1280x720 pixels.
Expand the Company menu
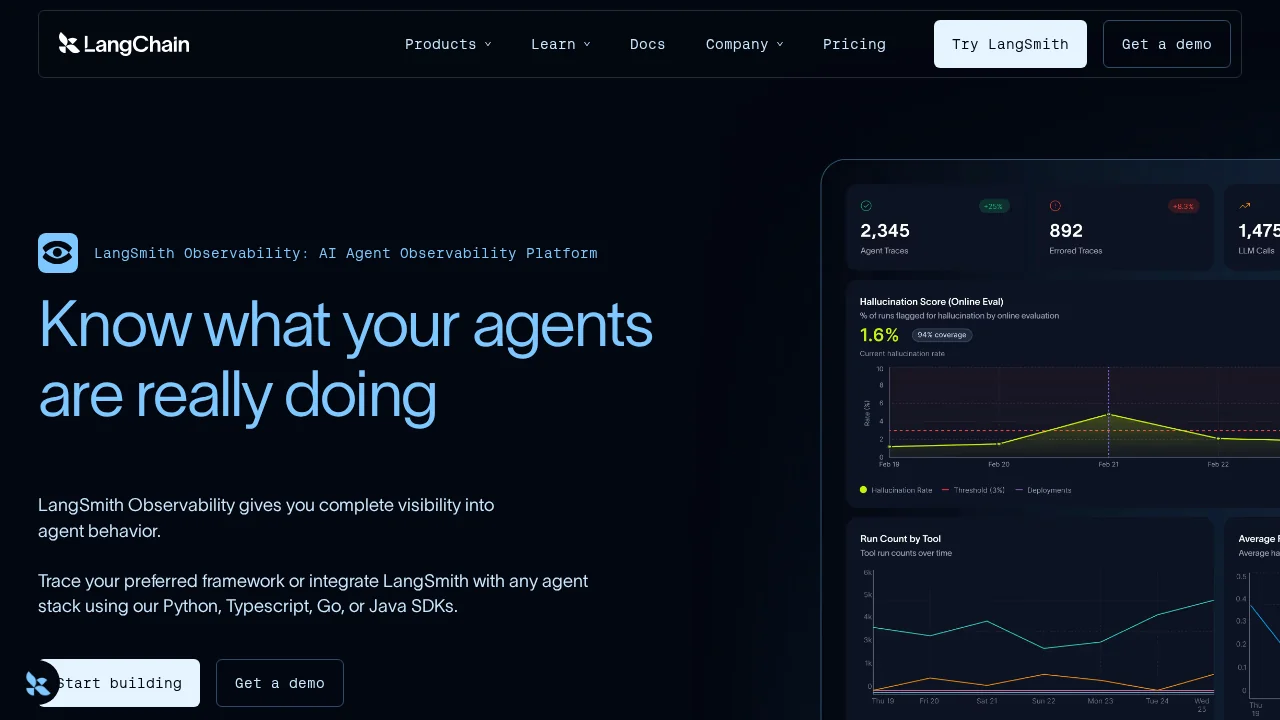[744, 44]
